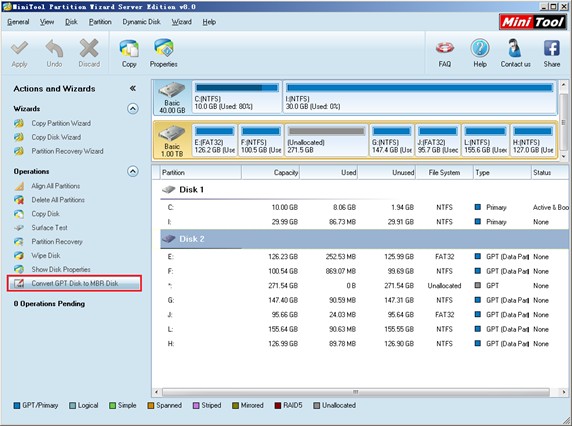
Task: Select Partition Recovery operation
Action: point(57,241)
